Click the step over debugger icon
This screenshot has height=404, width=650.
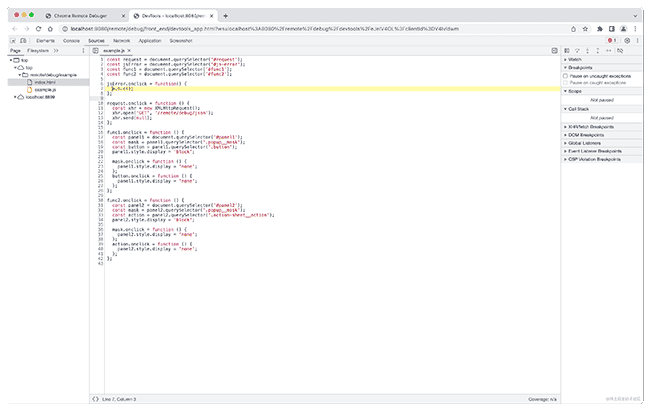(577, 51)
